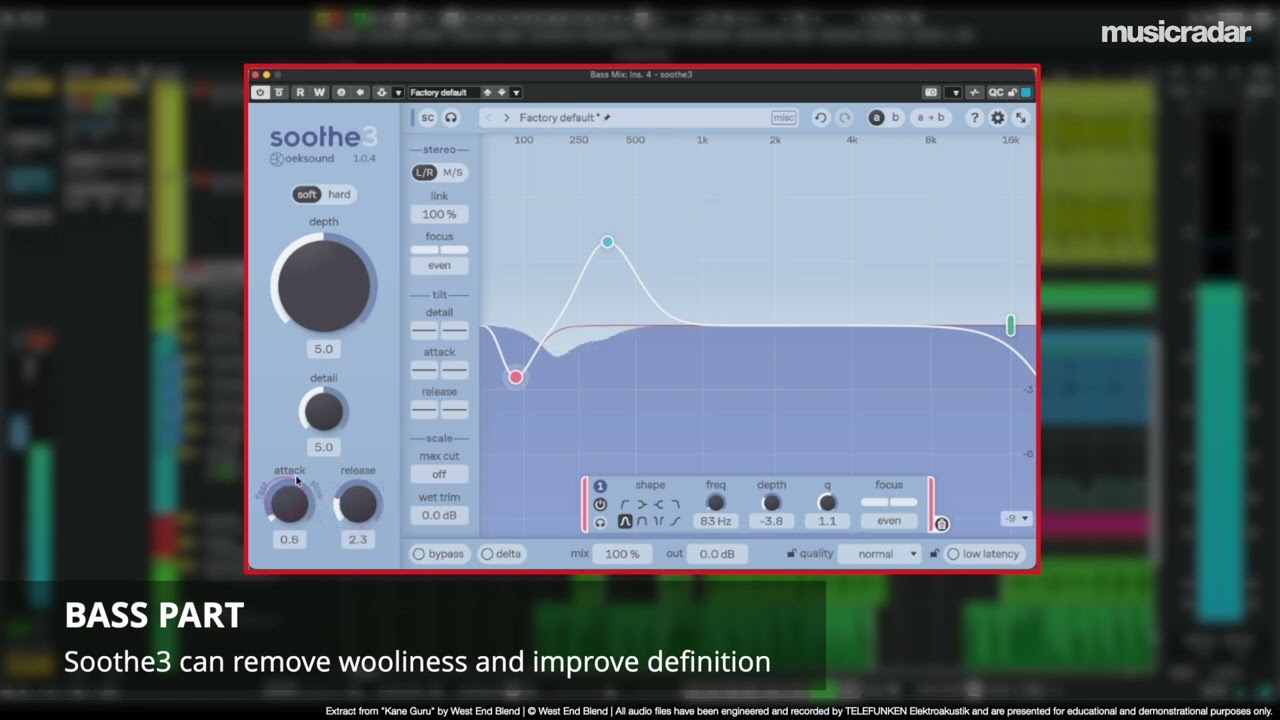Go to next soothe preset arrow
1280x720 pixels.
point(507,118)
